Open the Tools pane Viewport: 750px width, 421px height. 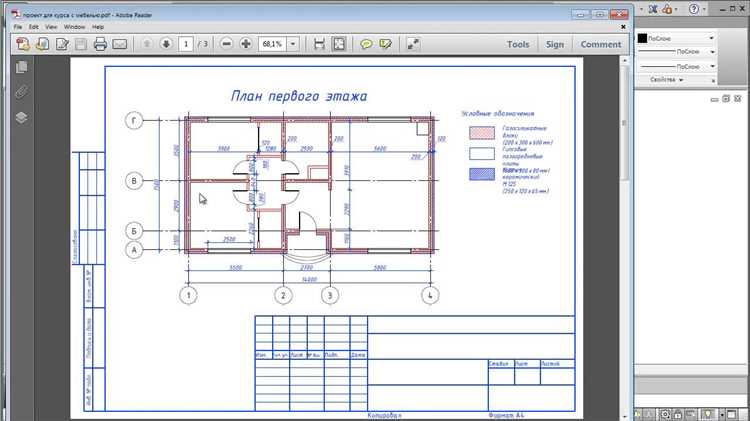click(518, 44)
